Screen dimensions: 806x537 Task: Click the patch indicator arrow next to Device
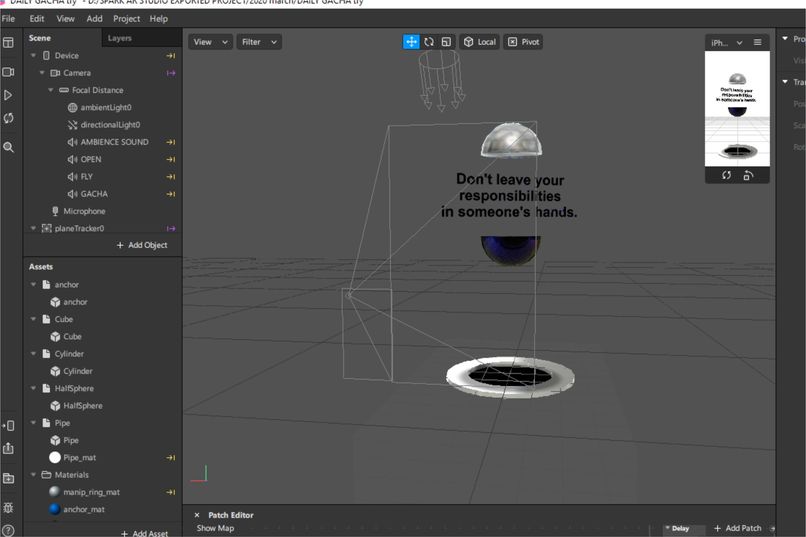tap(171, 55)
